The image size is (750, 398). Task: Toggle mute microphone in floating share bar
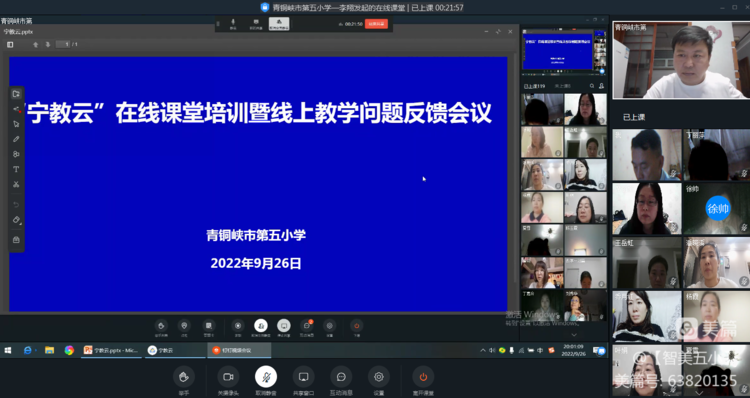click(x=233, y=24)
